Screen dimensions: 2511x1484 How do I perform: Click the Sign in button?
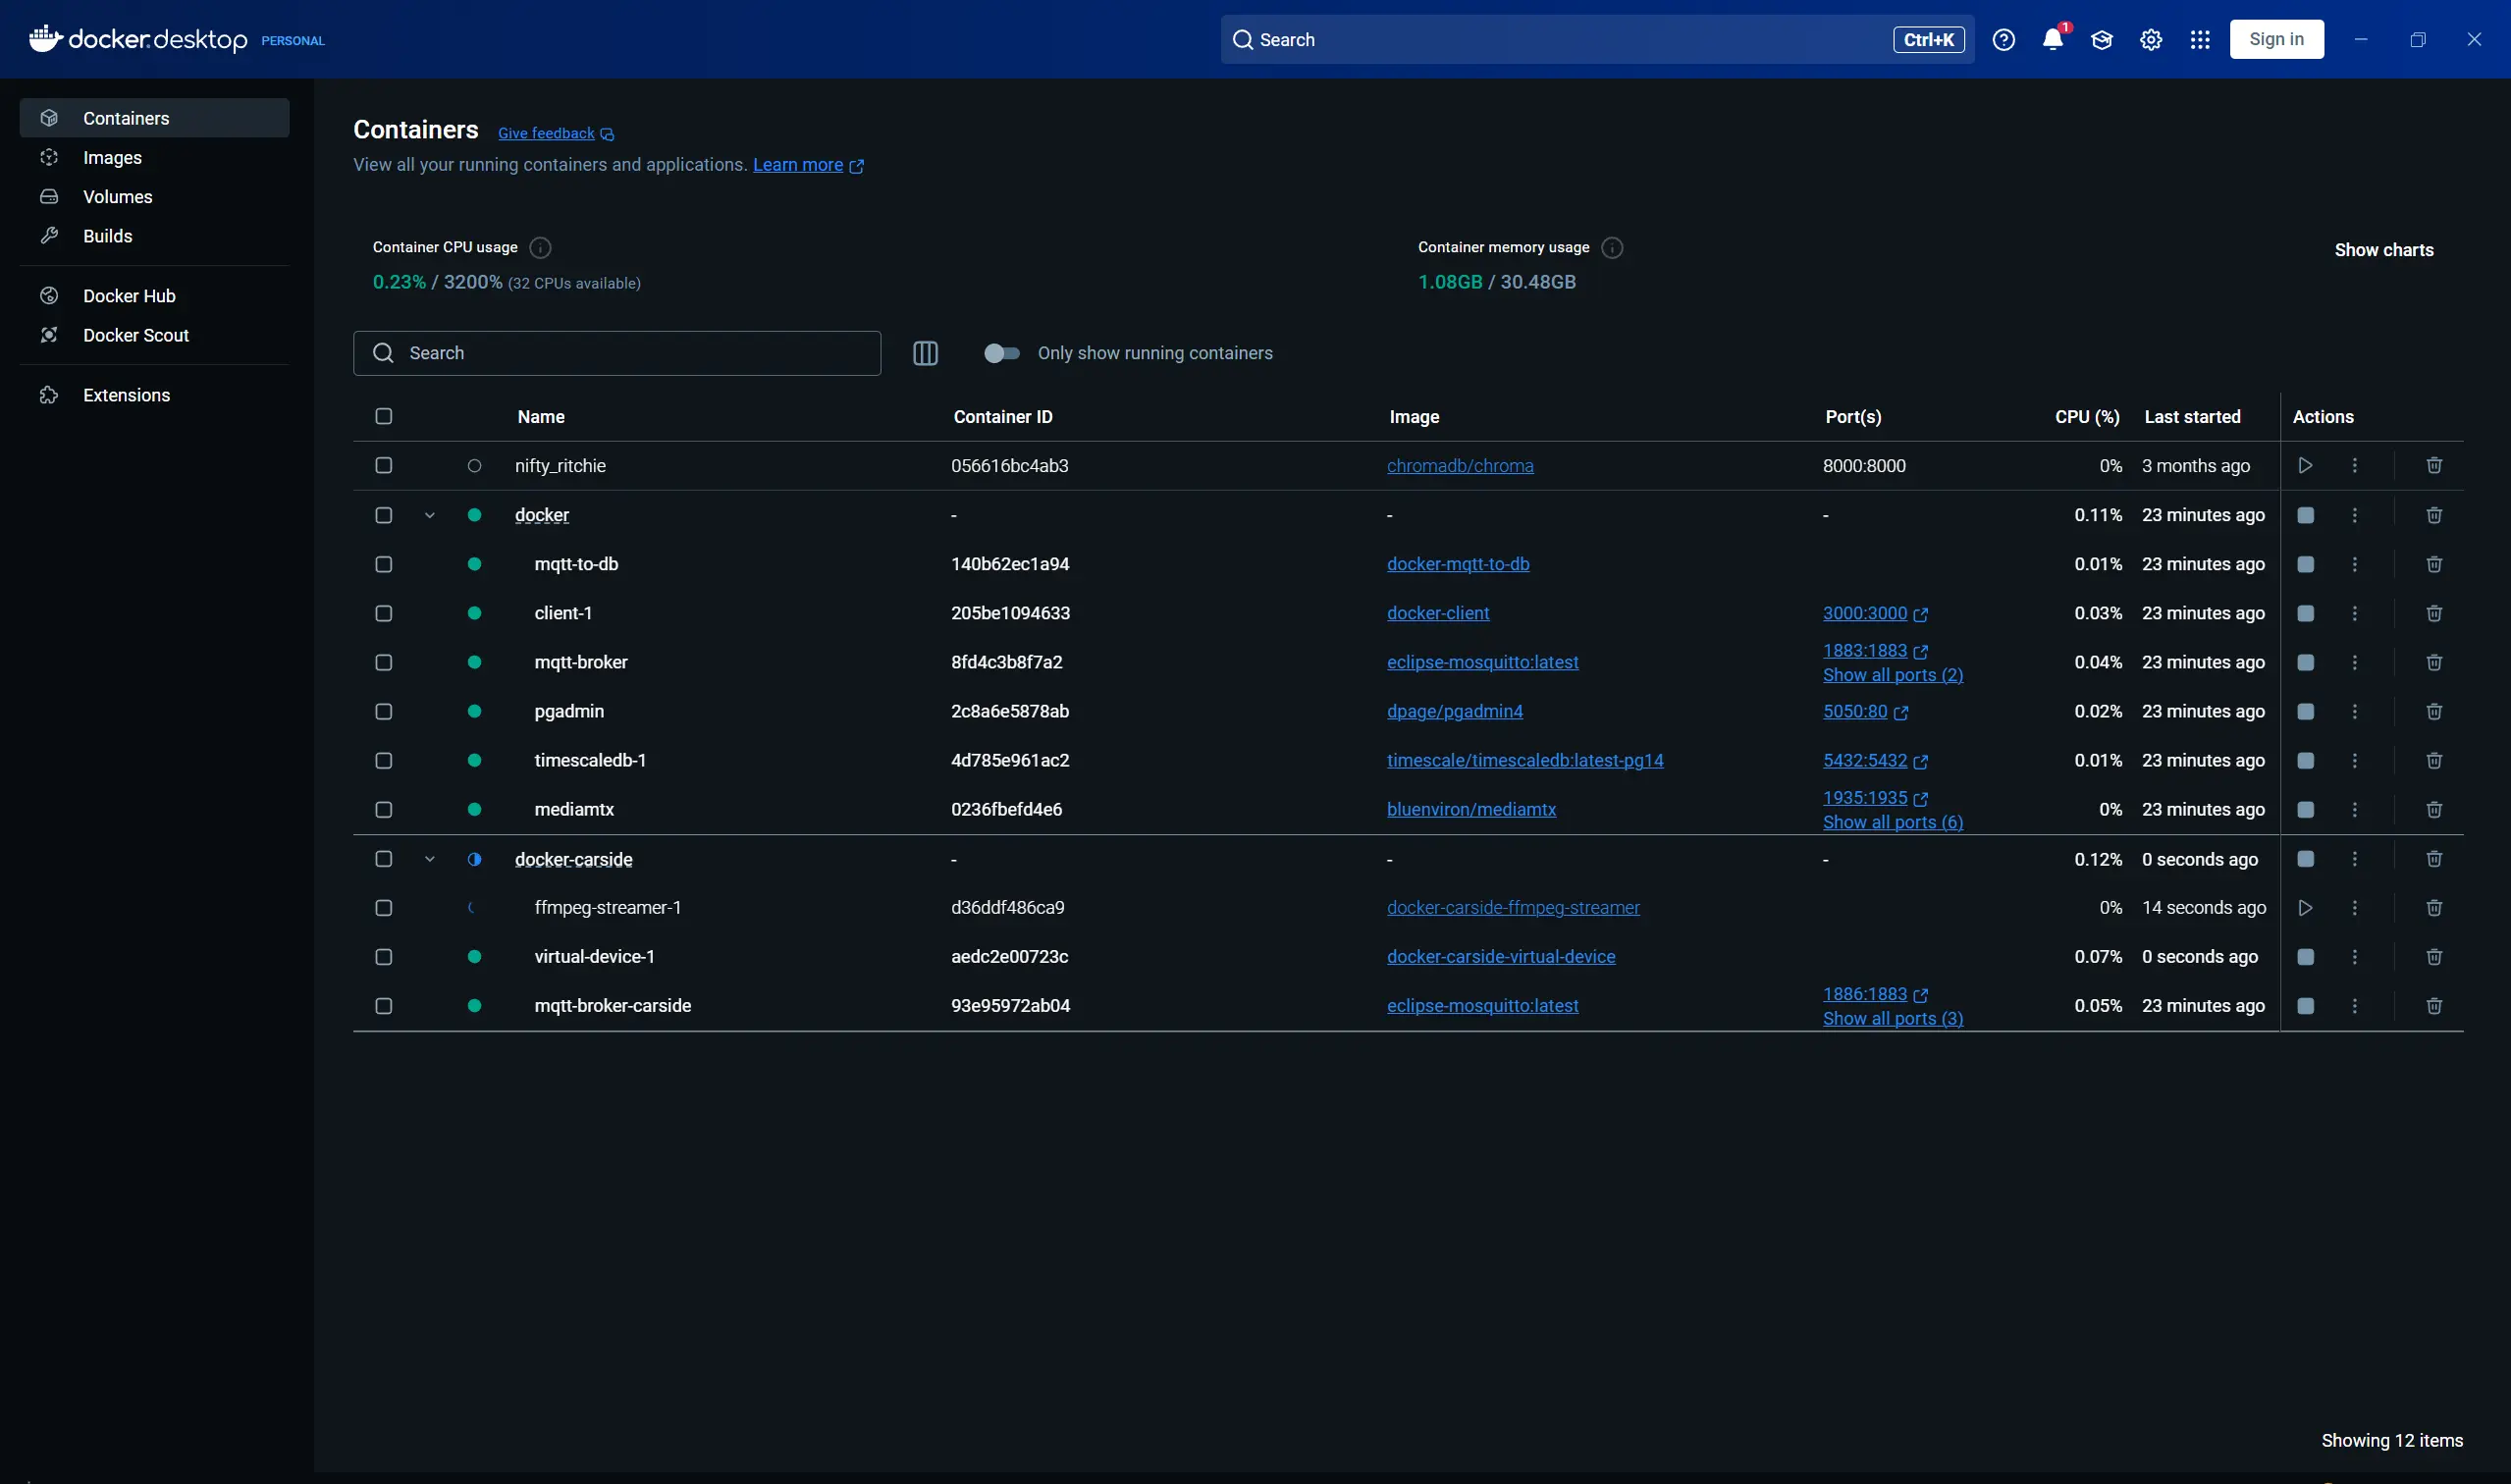pyautogui.click(x=2276, y=39)
